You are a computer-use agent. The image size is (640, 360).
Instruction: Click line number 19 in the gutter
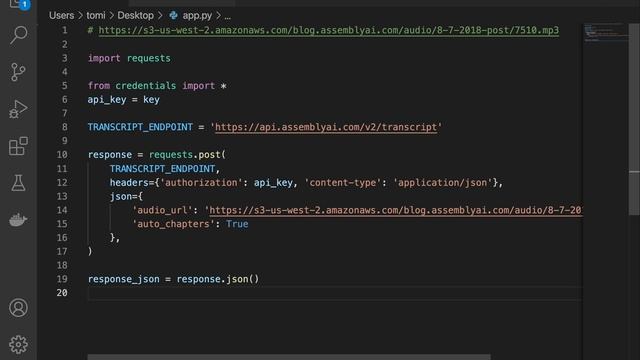pos(62,279)
